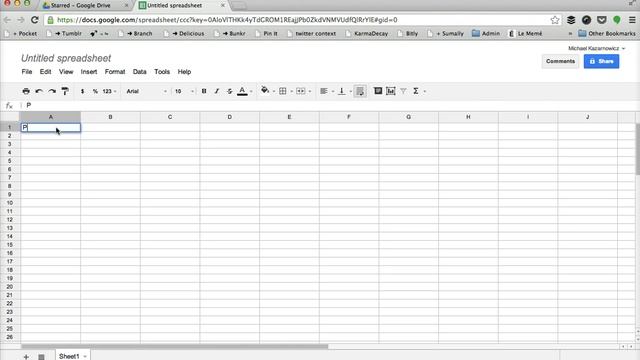The image size is (640, 360).
Task: Toggle Wrap text button
Action: pos(360,91)
